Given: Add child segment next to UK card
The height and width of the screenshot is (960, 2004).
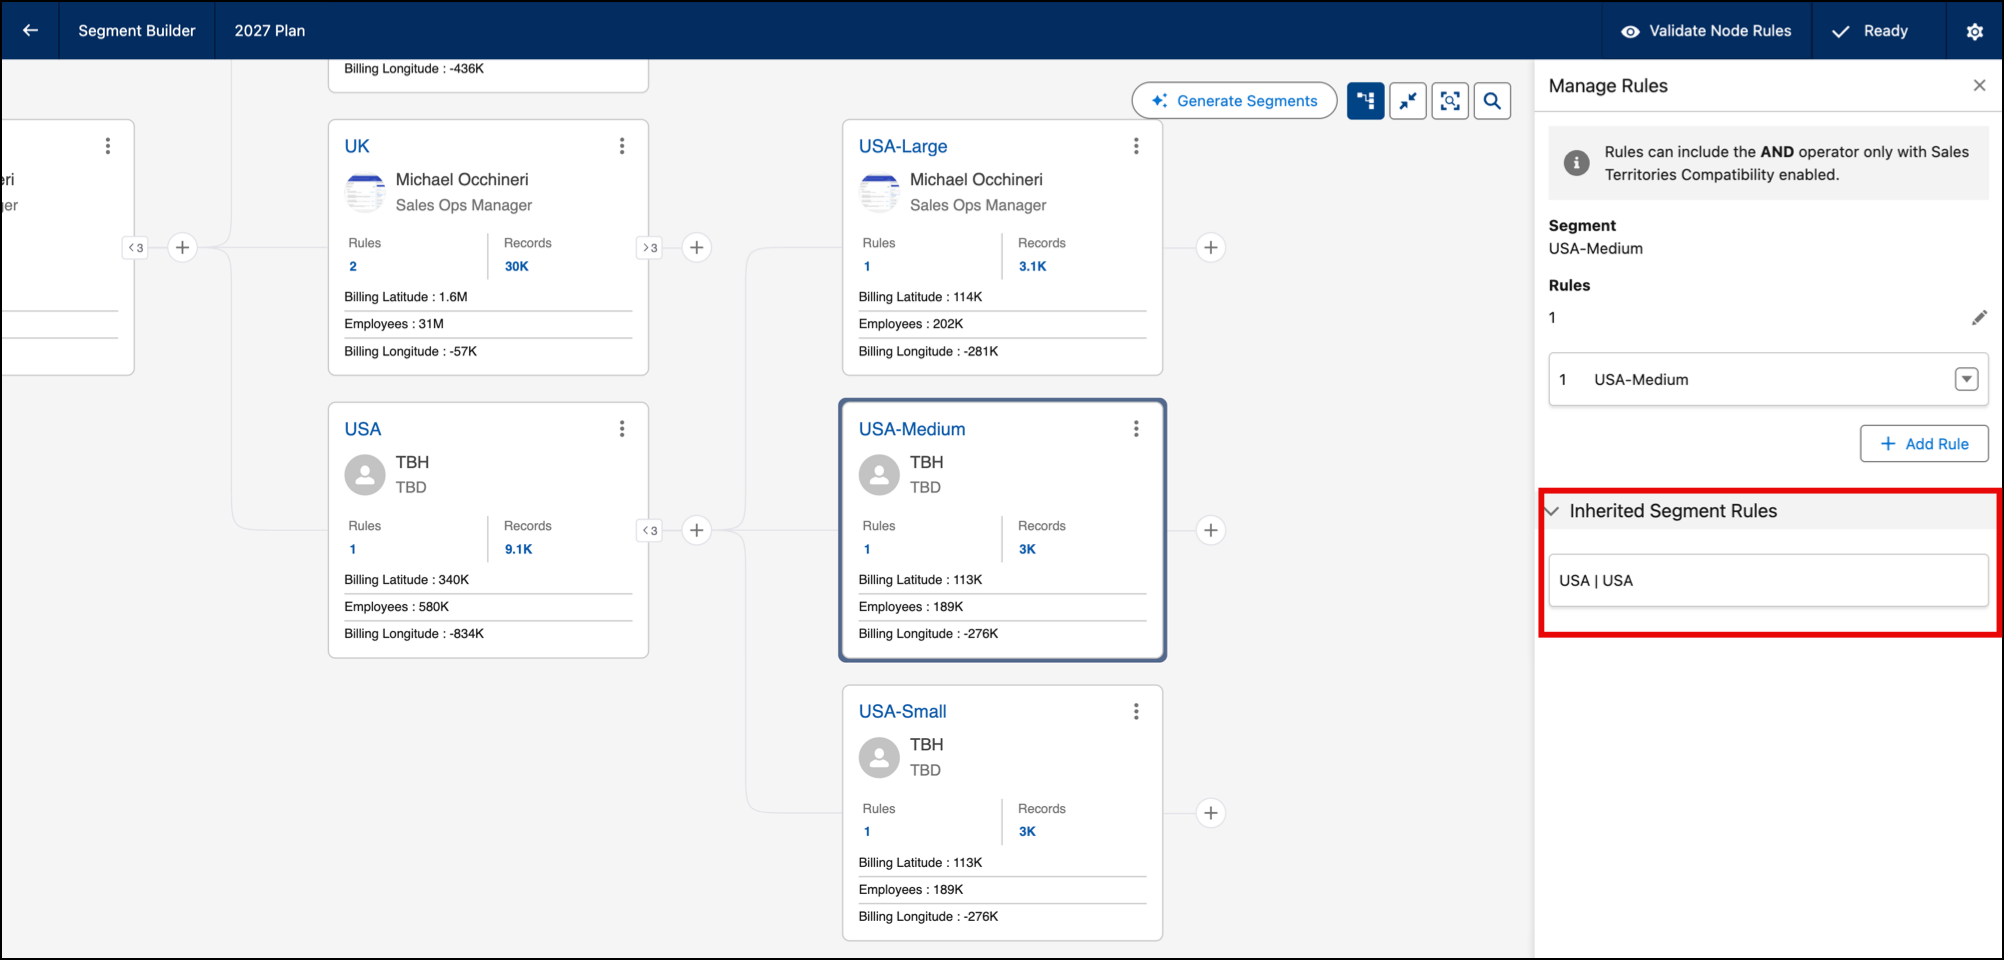Looking at the screenshot, I should point(697,247).
